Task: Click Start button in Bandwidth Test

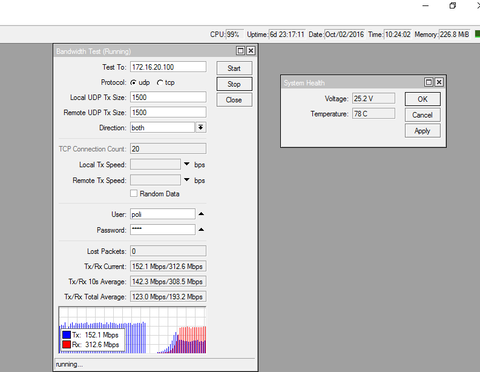Action: 234,68
